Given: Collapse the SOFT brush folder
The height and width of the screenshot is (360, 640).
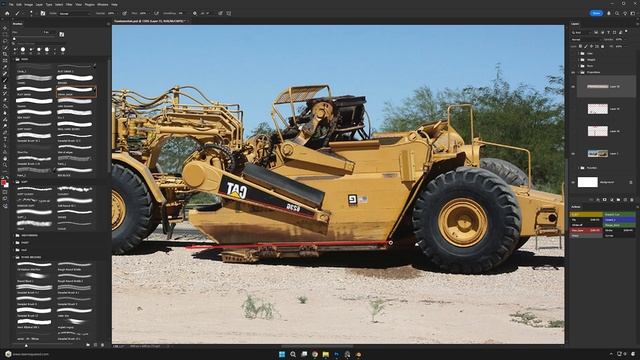Looking at the screenshot, I should pyautogui.click(x=13, y=182).
